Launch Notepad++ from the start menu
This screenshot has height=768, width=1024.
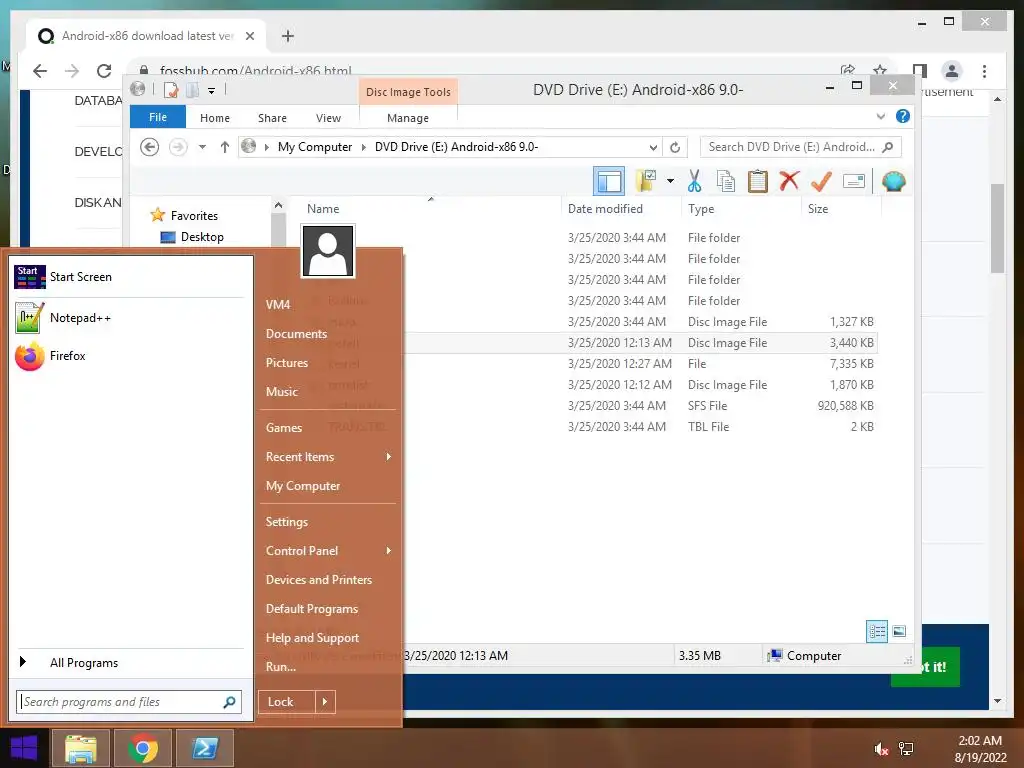[x=131, y=318]
